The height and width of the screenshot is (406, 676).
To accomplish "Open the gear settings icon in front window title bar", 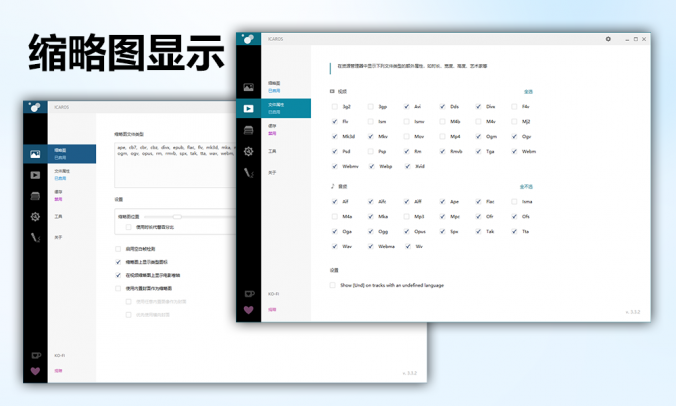I will coord(608,39).
